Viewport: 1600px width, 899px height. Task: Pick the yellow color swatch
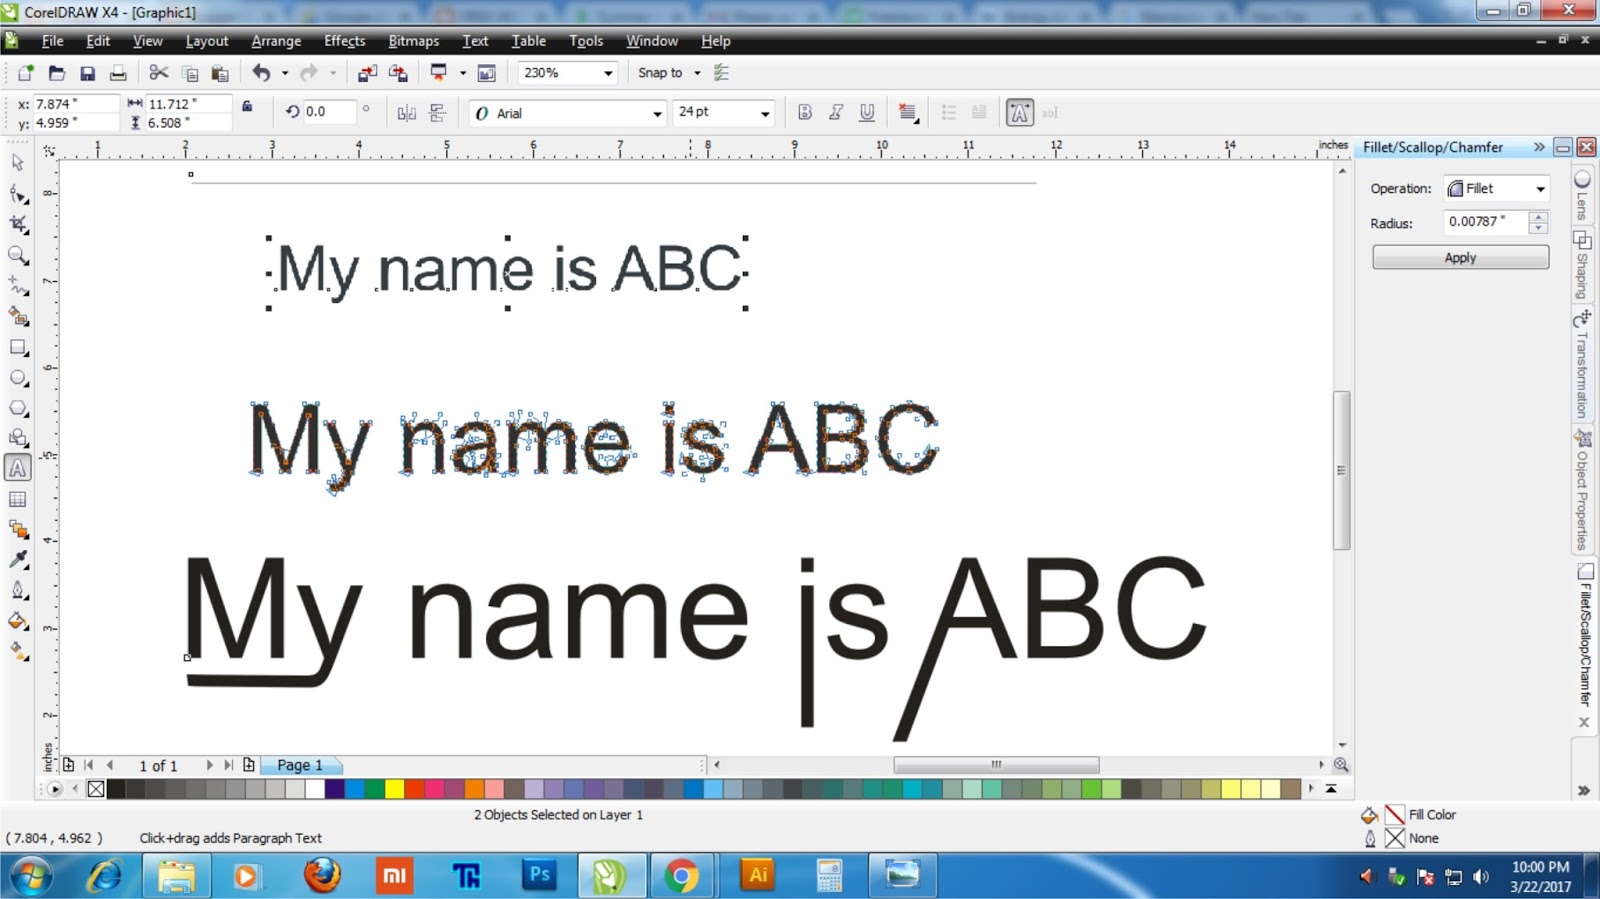tap(394, 789)
